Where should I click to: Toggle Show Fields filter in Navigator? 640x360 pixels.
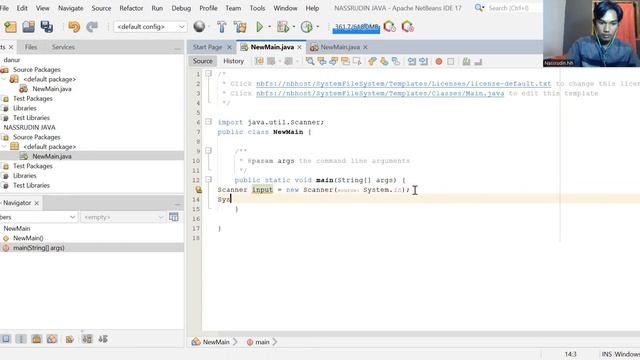21,339
